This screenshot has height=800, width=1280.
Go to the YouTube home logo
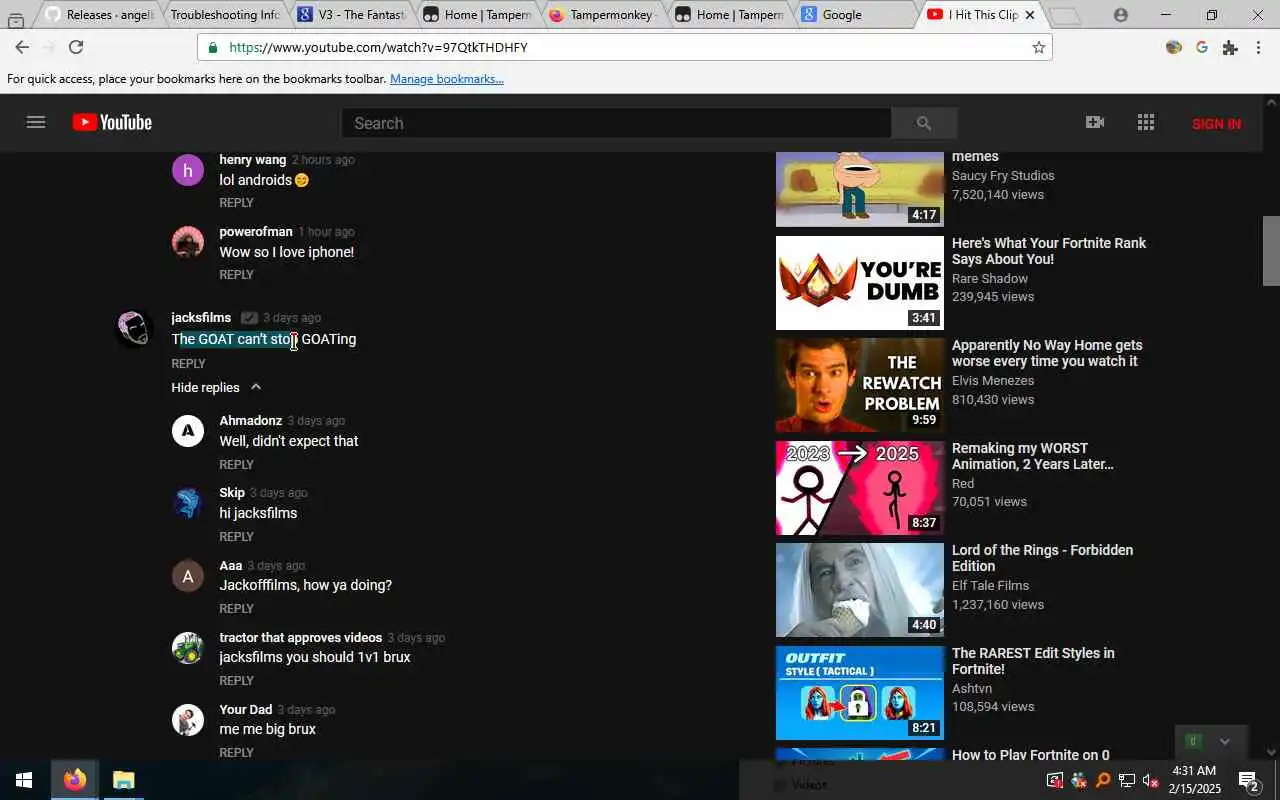pyautogui.click(x=112, y=122)
